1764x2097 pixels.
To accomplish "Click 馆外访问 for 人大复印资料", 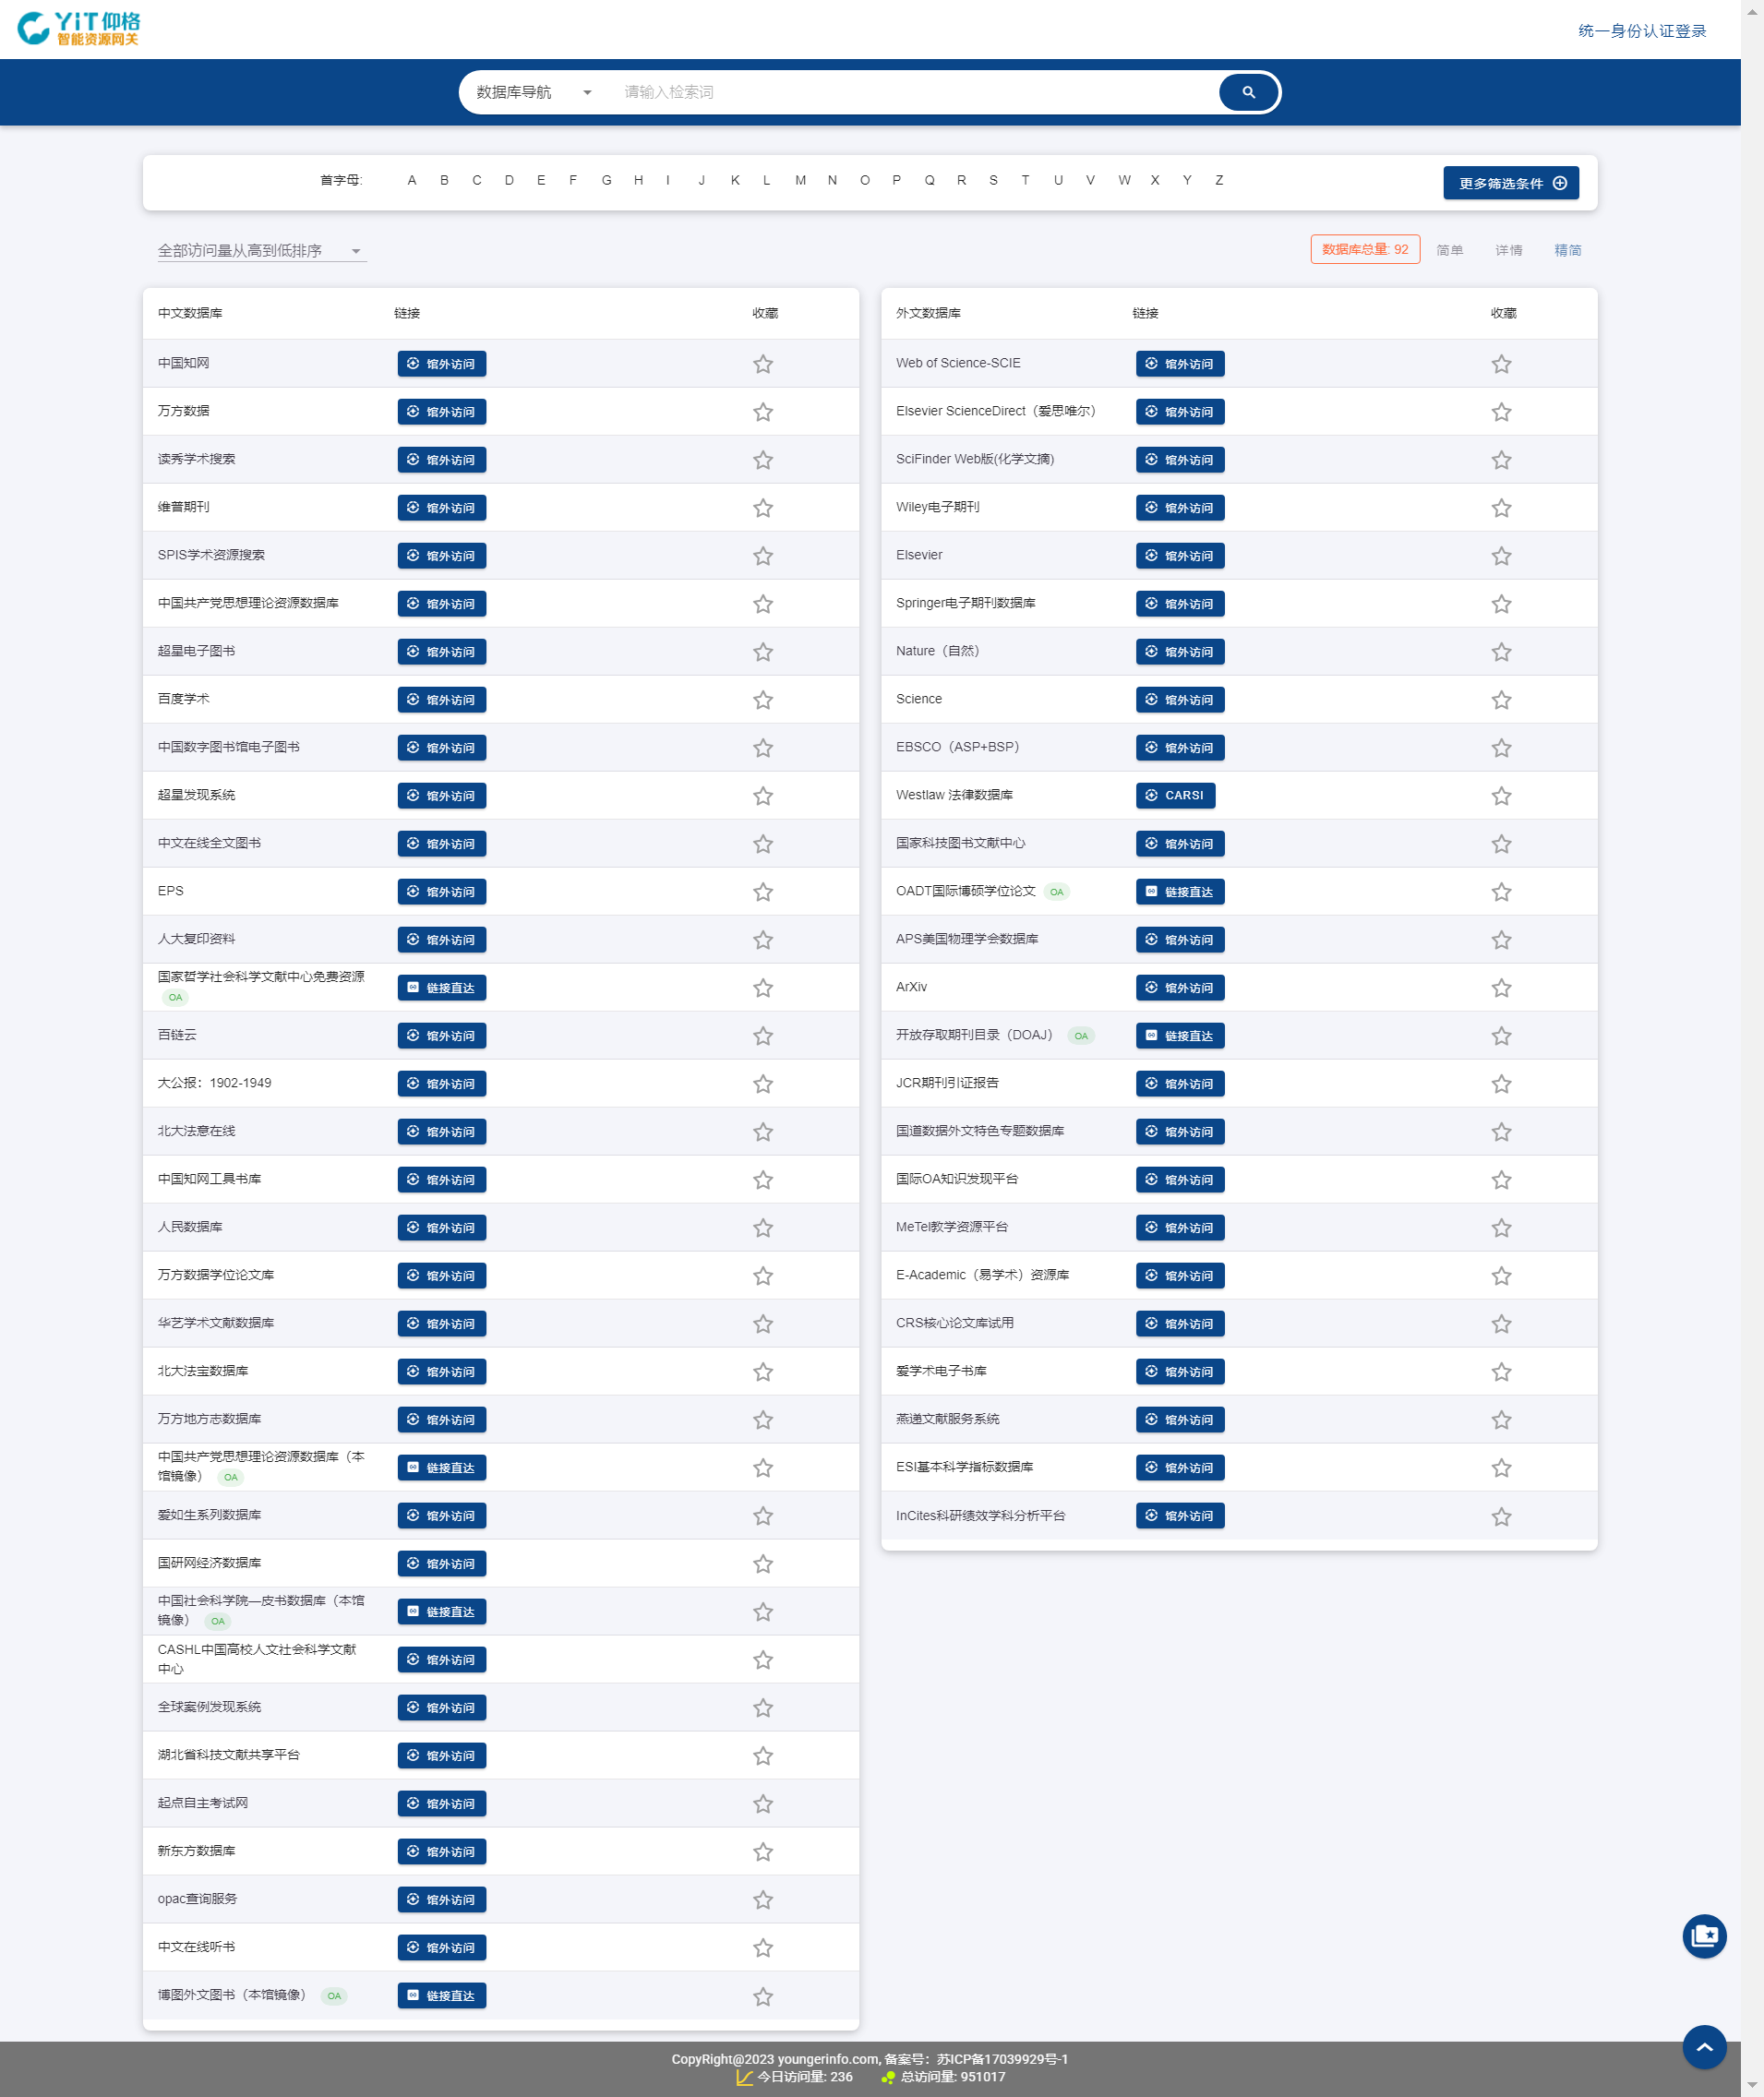I will (442, 940).
